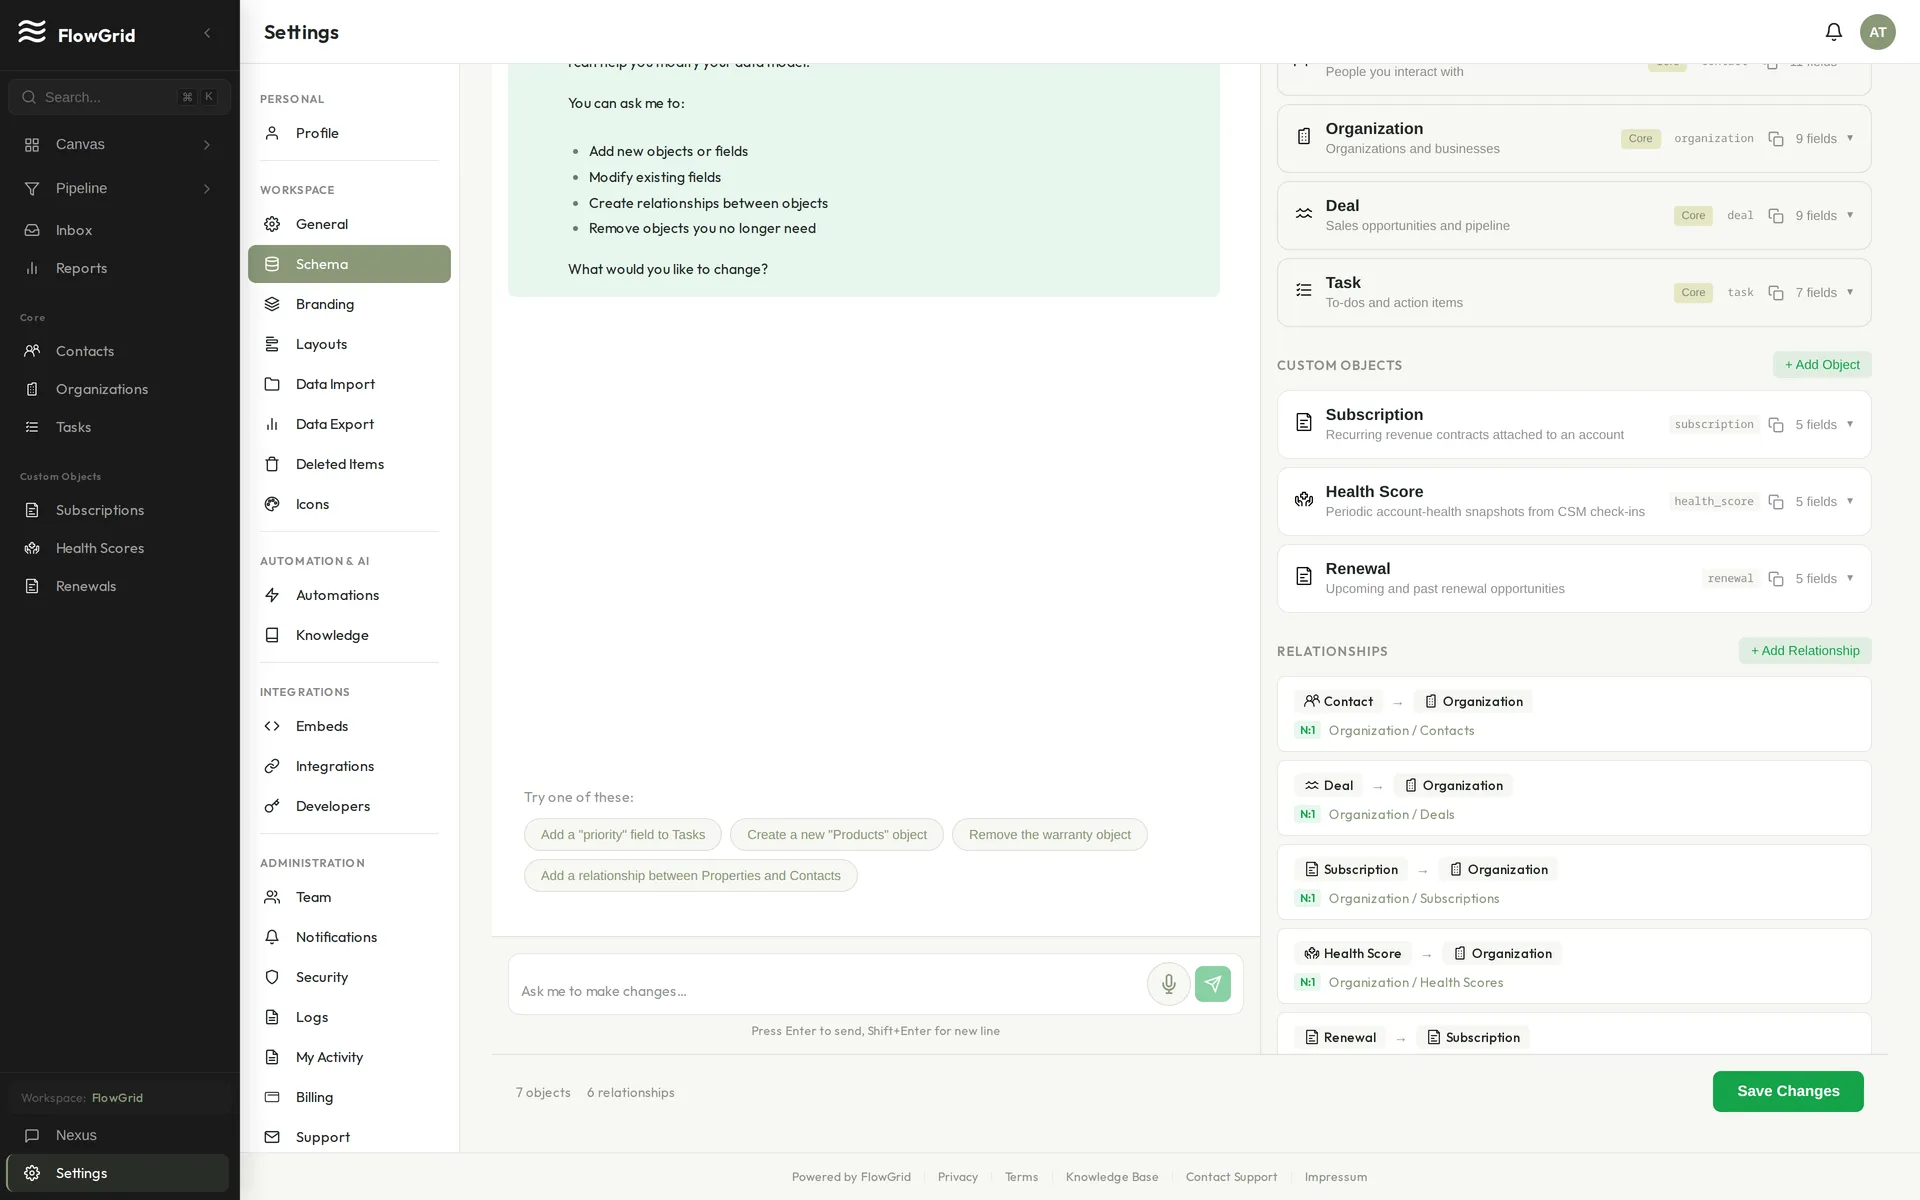Click the microphone voice input icon
1920x1200 pixels.
click(1168, 984)
